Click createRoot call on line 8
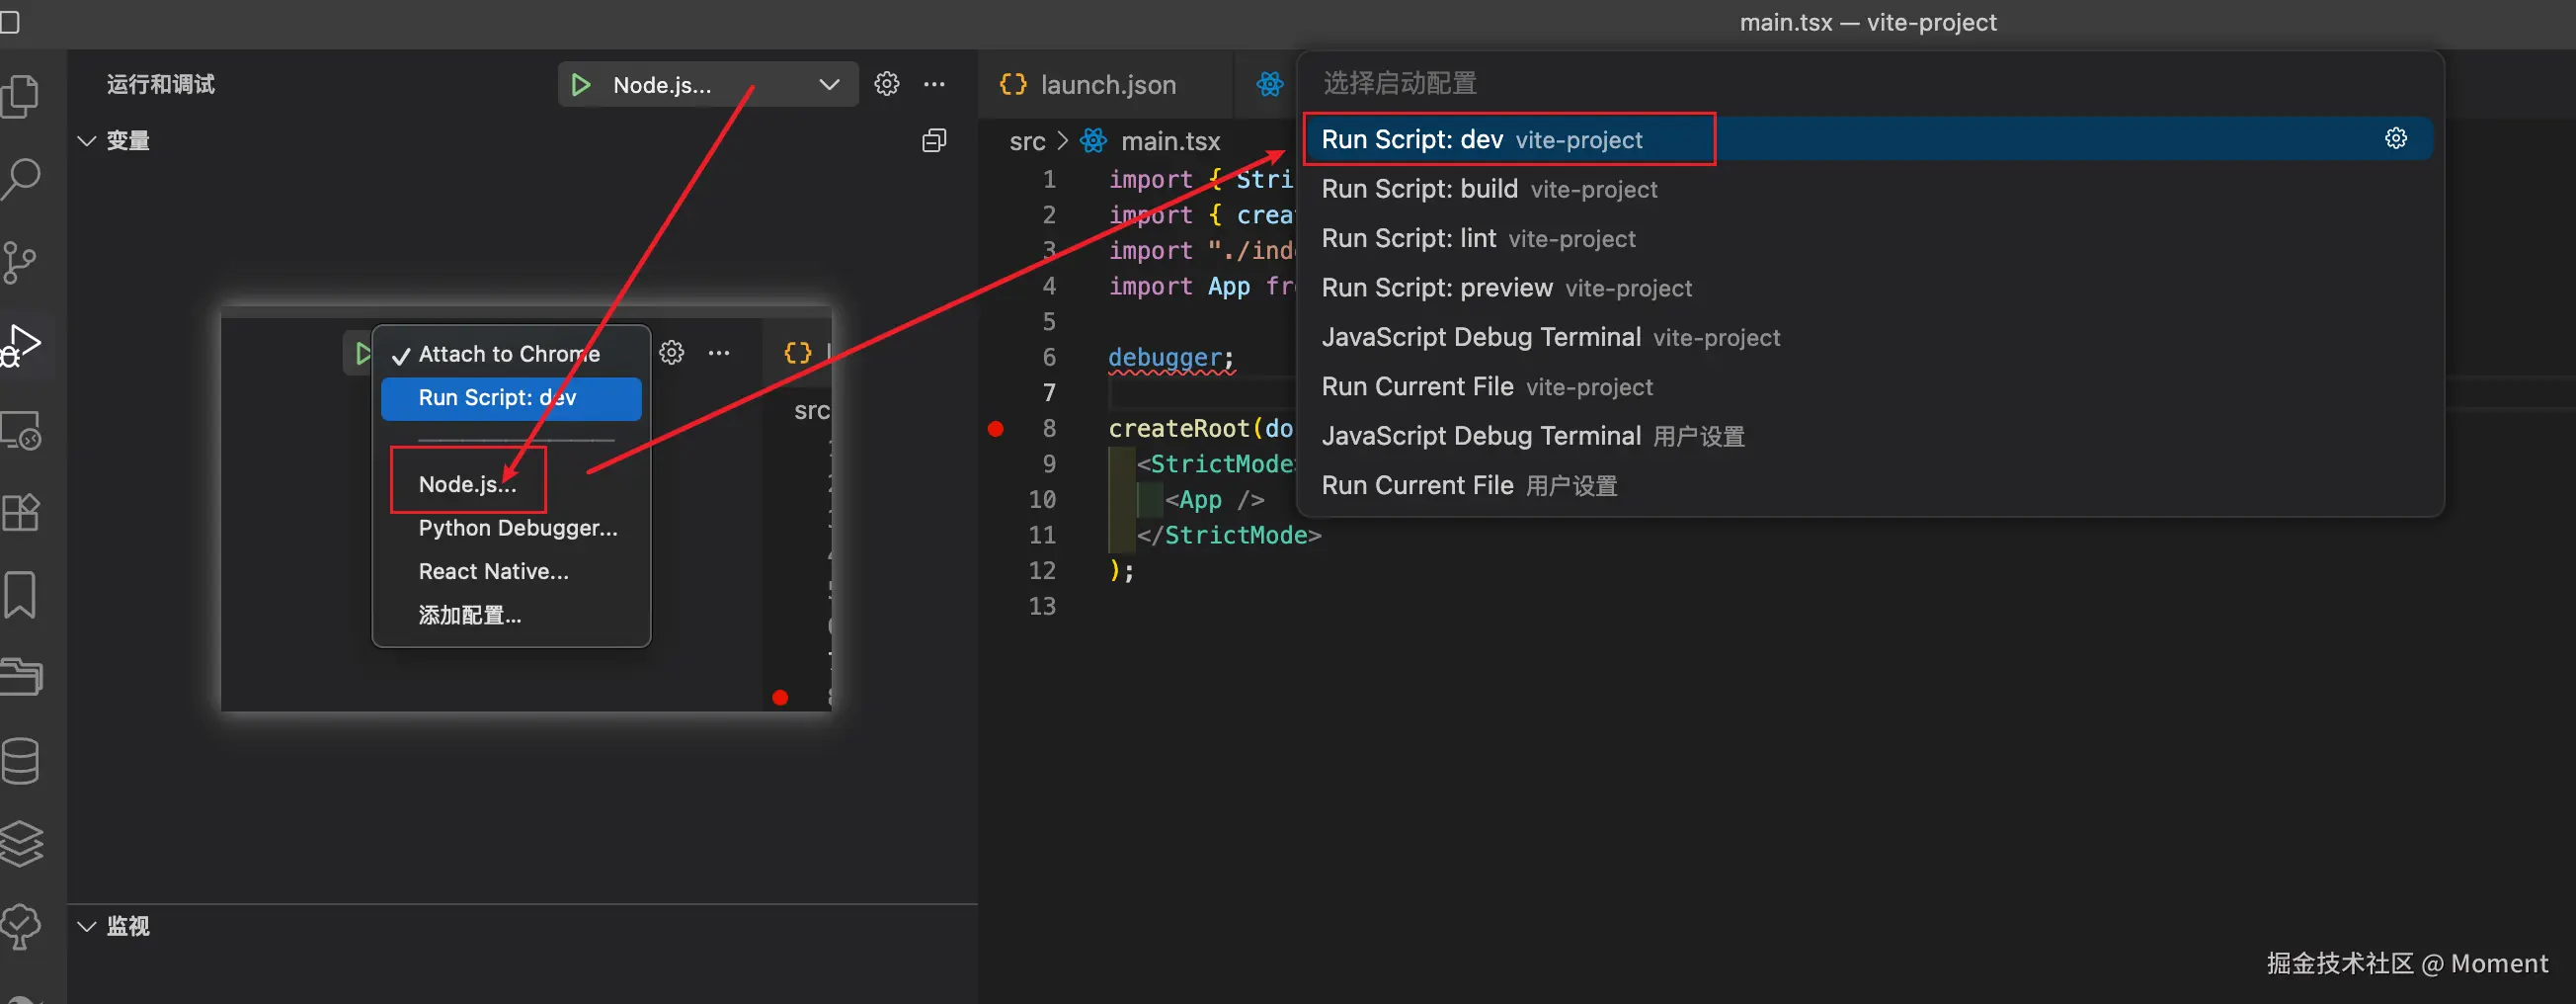Screen dimensions: 2576x1004 [x=1179, y=428]
